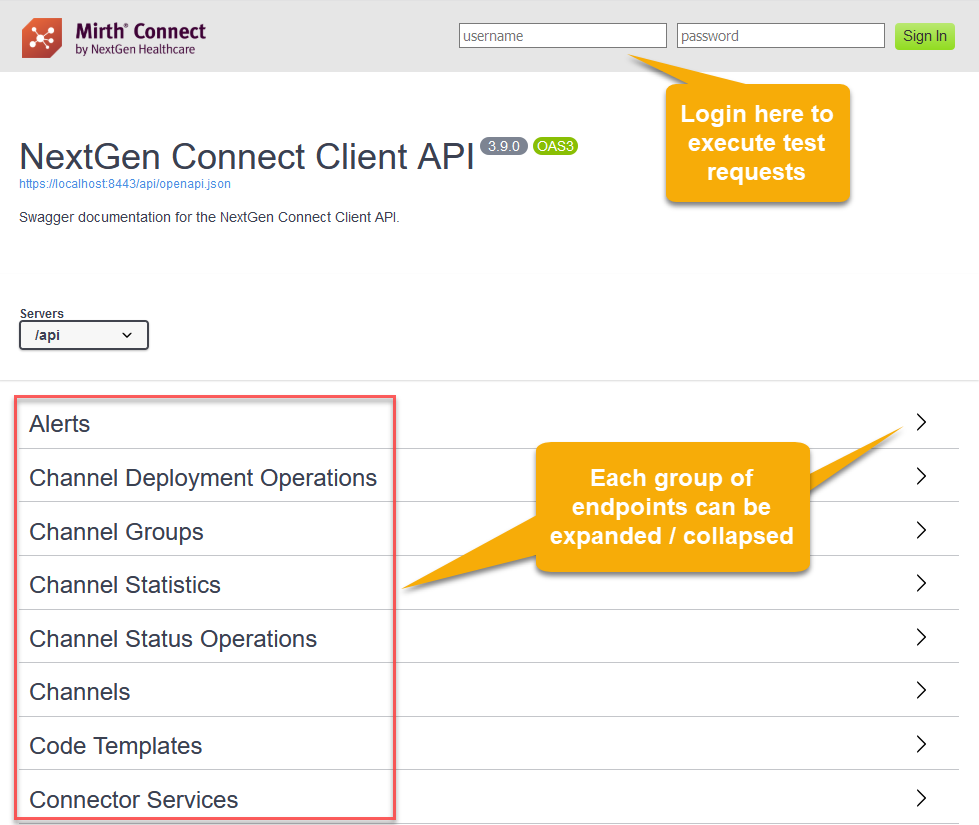Select the Alerts endpoint group title
979x825 pixels.
coord(60,424)
